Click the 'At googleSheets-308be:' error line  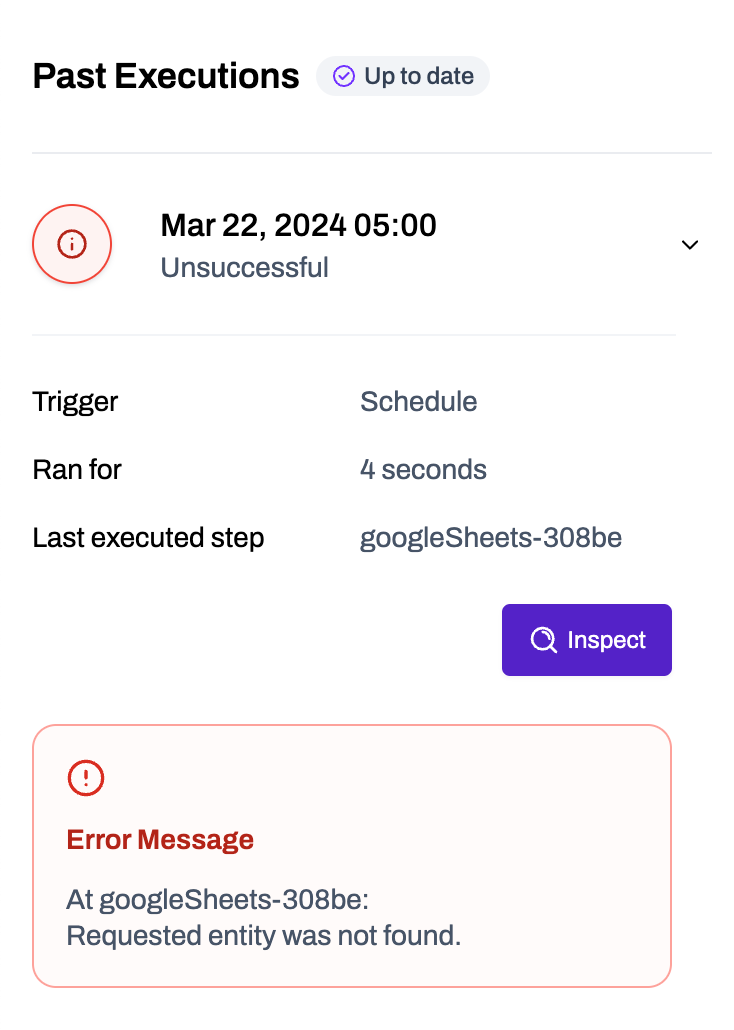click(218, 900)
